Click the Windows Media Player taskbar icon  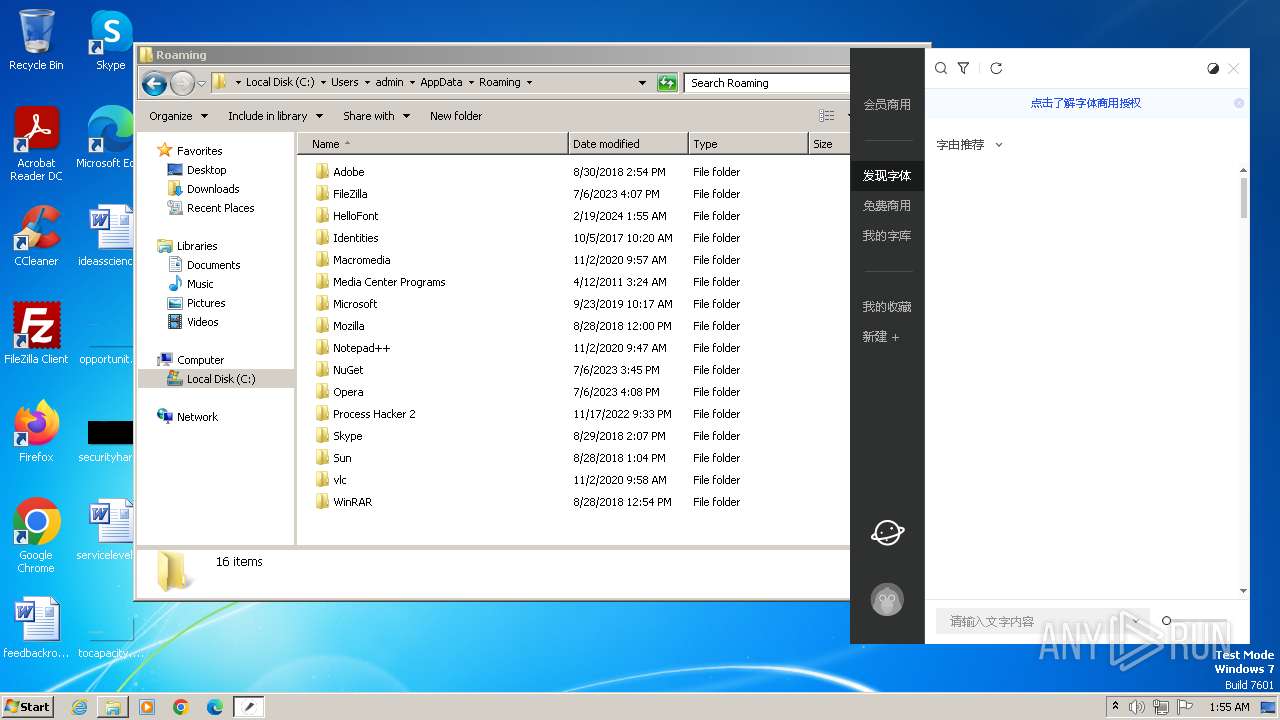147,707
